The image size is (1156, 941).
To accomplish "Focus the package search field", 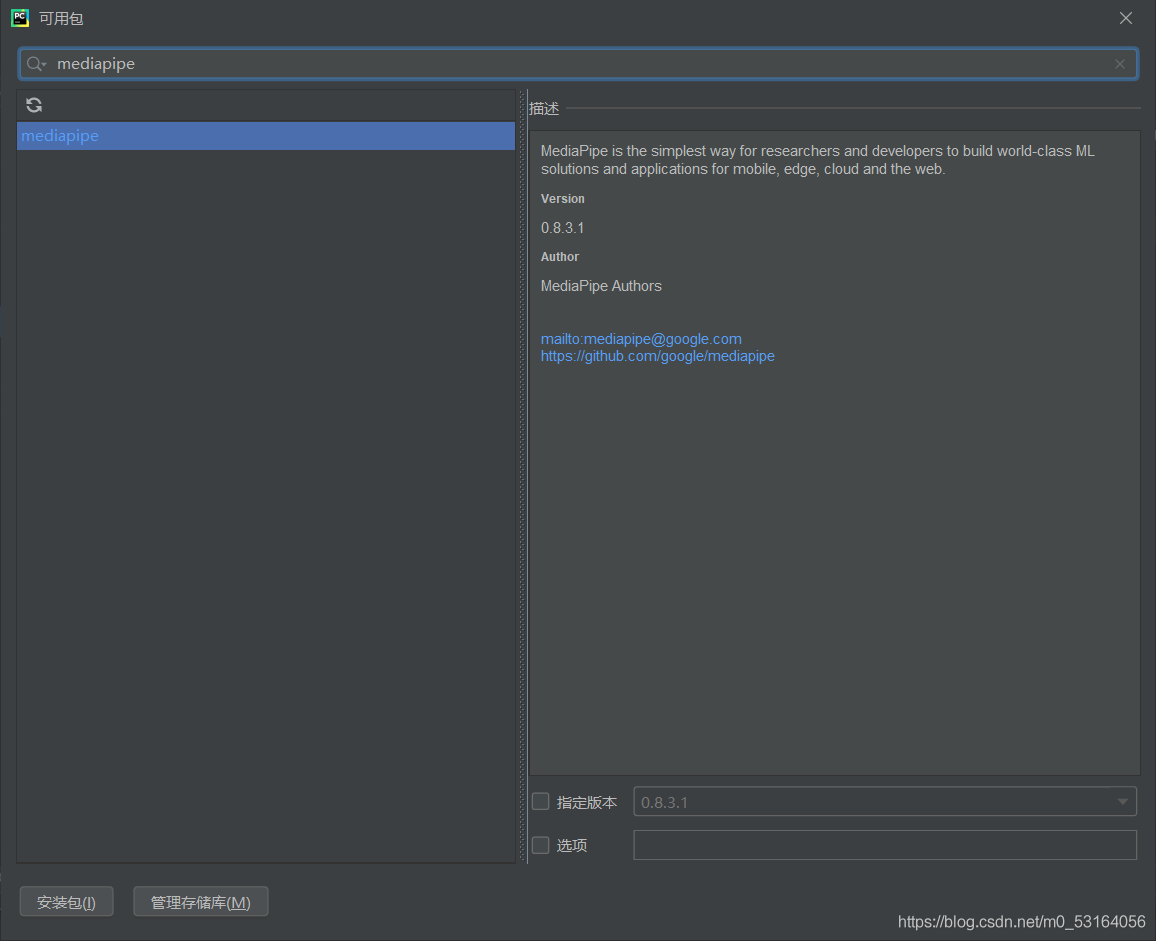I will pyautogui.click(x=578, y=64).
